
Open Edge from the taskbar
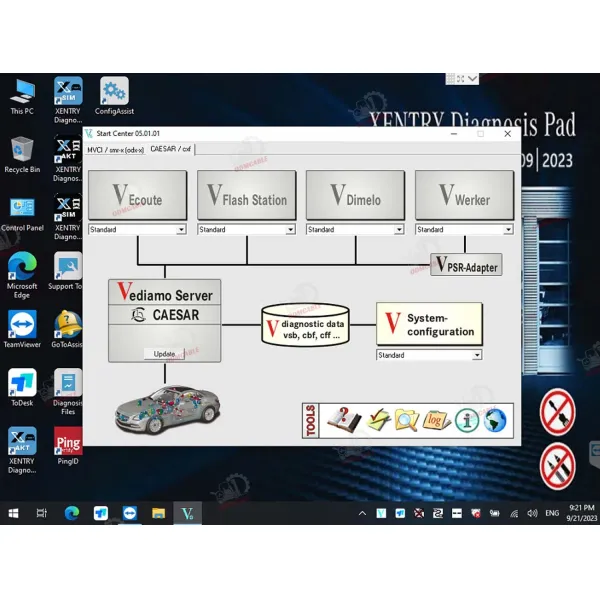(72, 513)
